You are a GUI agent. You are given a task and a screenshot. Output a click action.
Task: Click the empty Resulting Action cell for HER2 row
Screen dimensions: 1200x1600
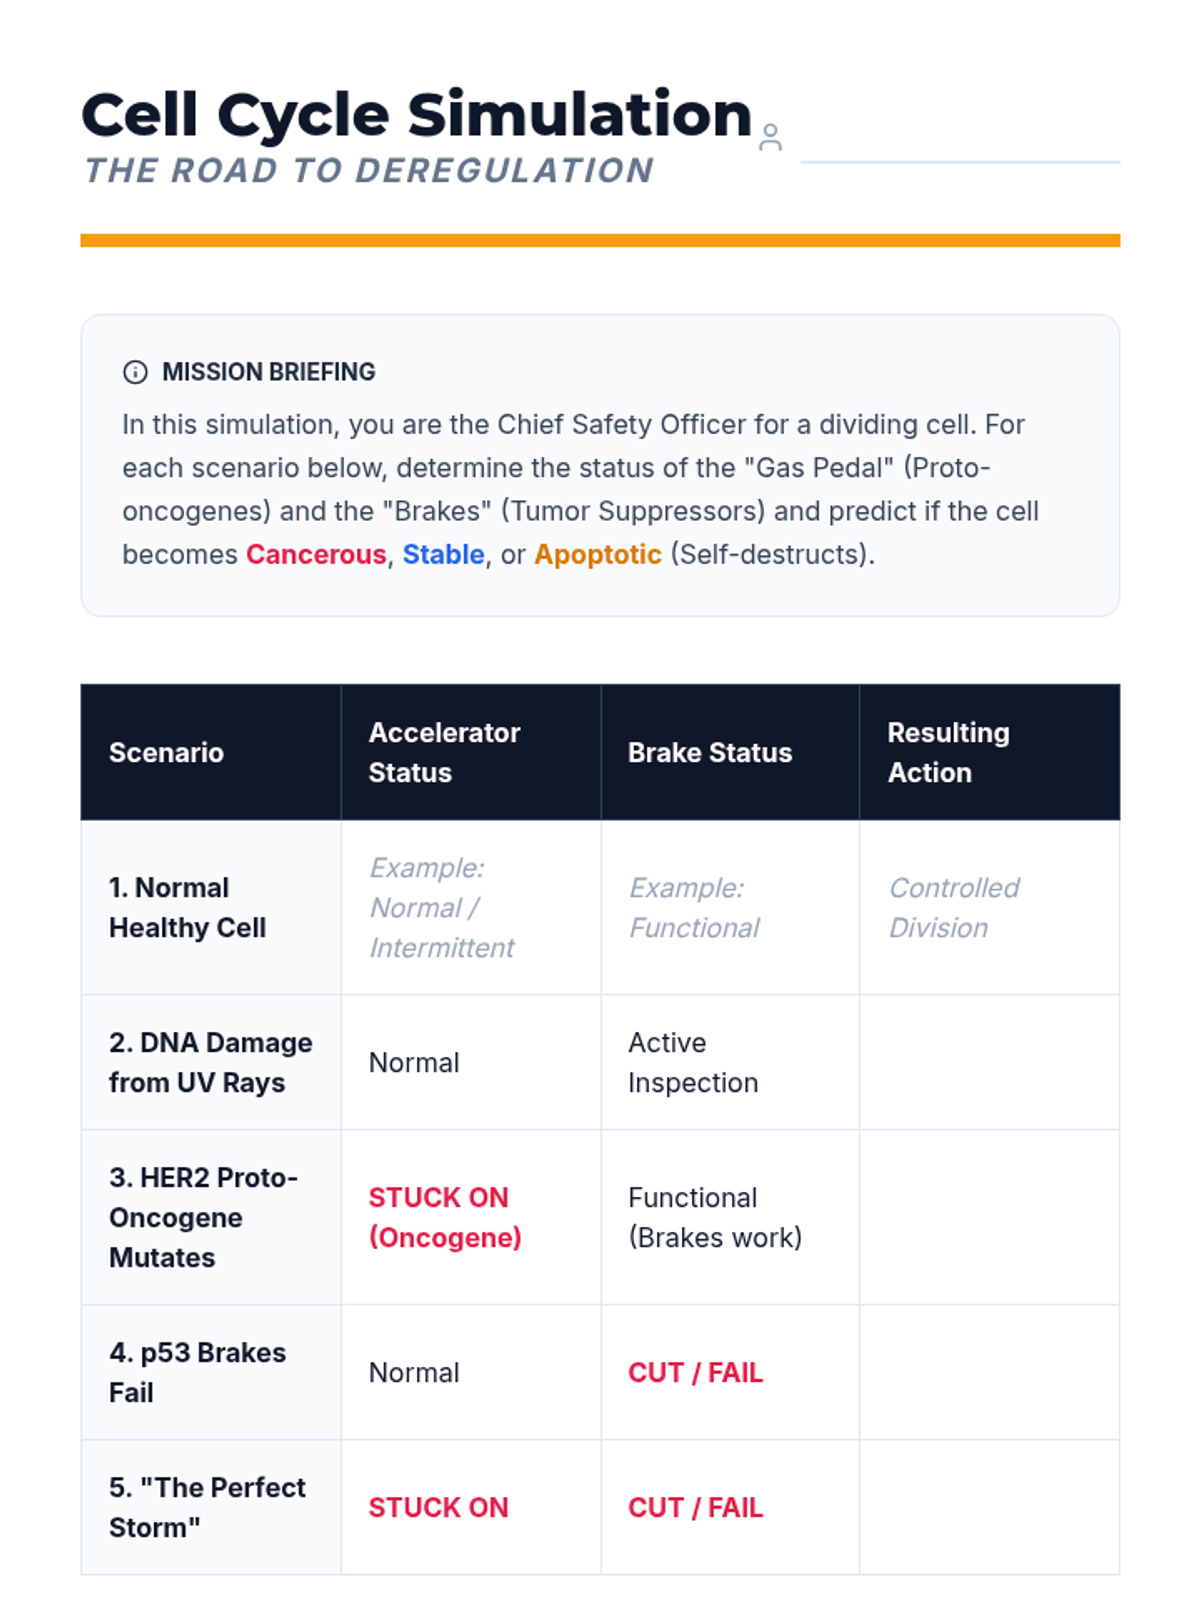pos(989,1217)
